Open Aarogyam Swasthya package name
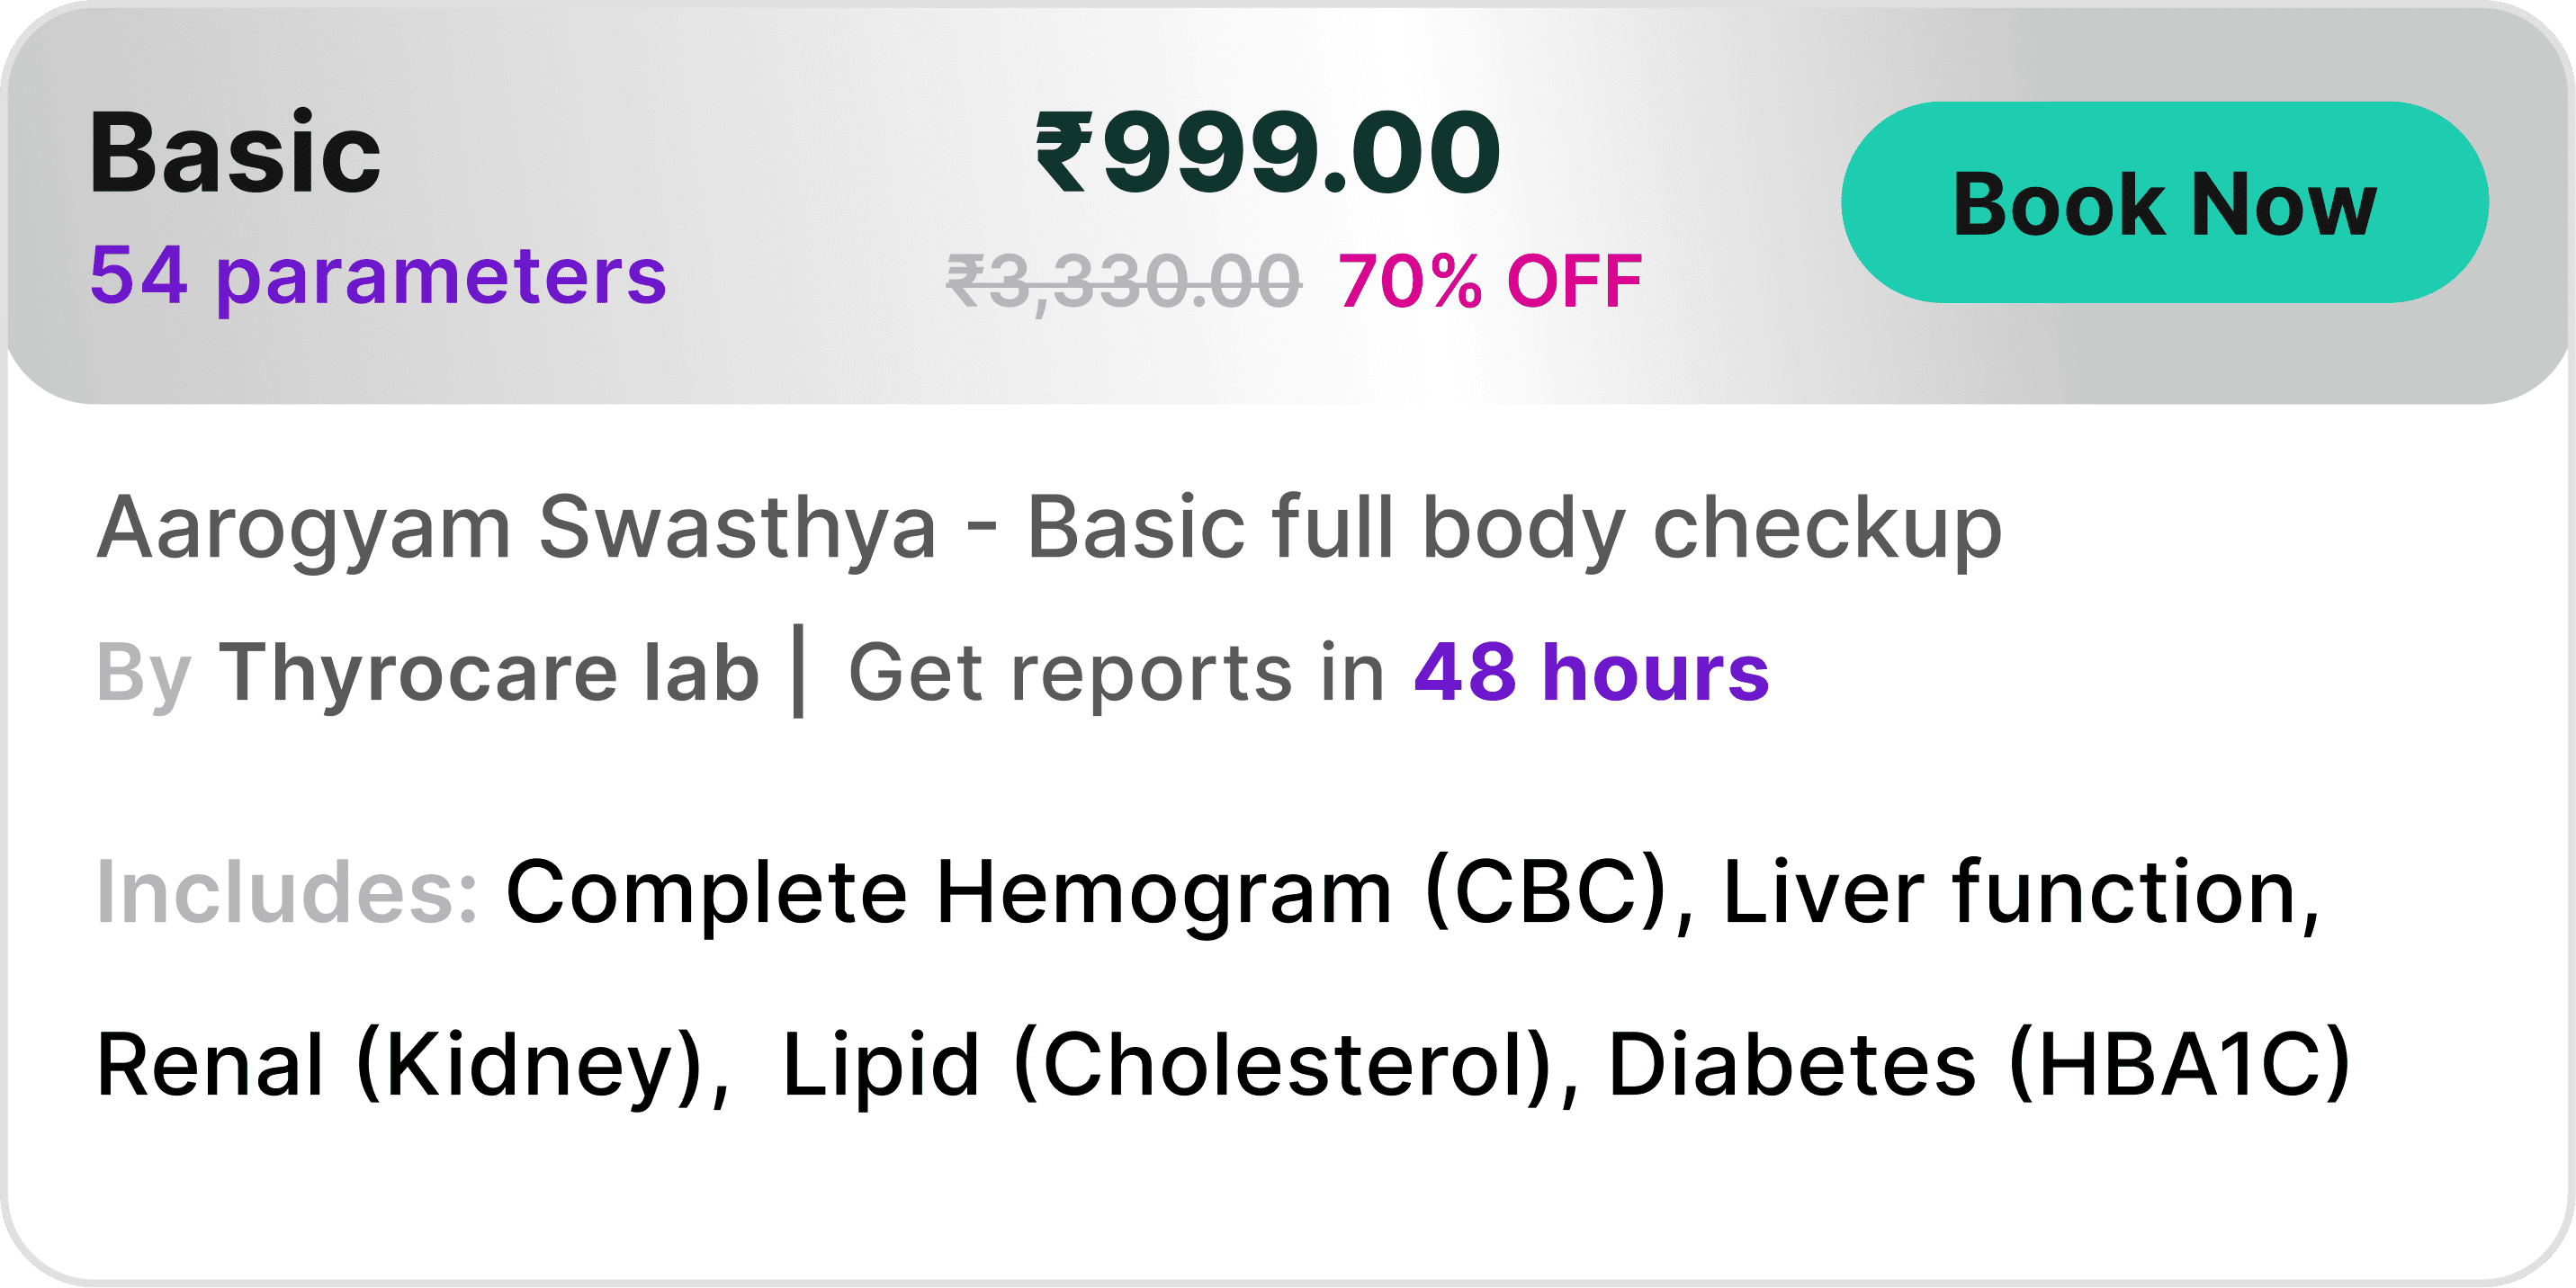The image size is (2576, 1288). coord(517,527)
